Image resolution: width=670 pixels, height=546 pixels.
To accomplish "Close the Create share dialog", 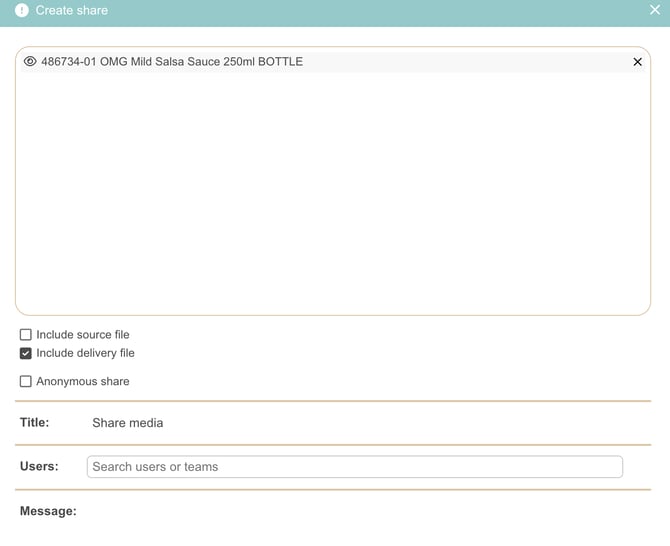I will [655, 10].
